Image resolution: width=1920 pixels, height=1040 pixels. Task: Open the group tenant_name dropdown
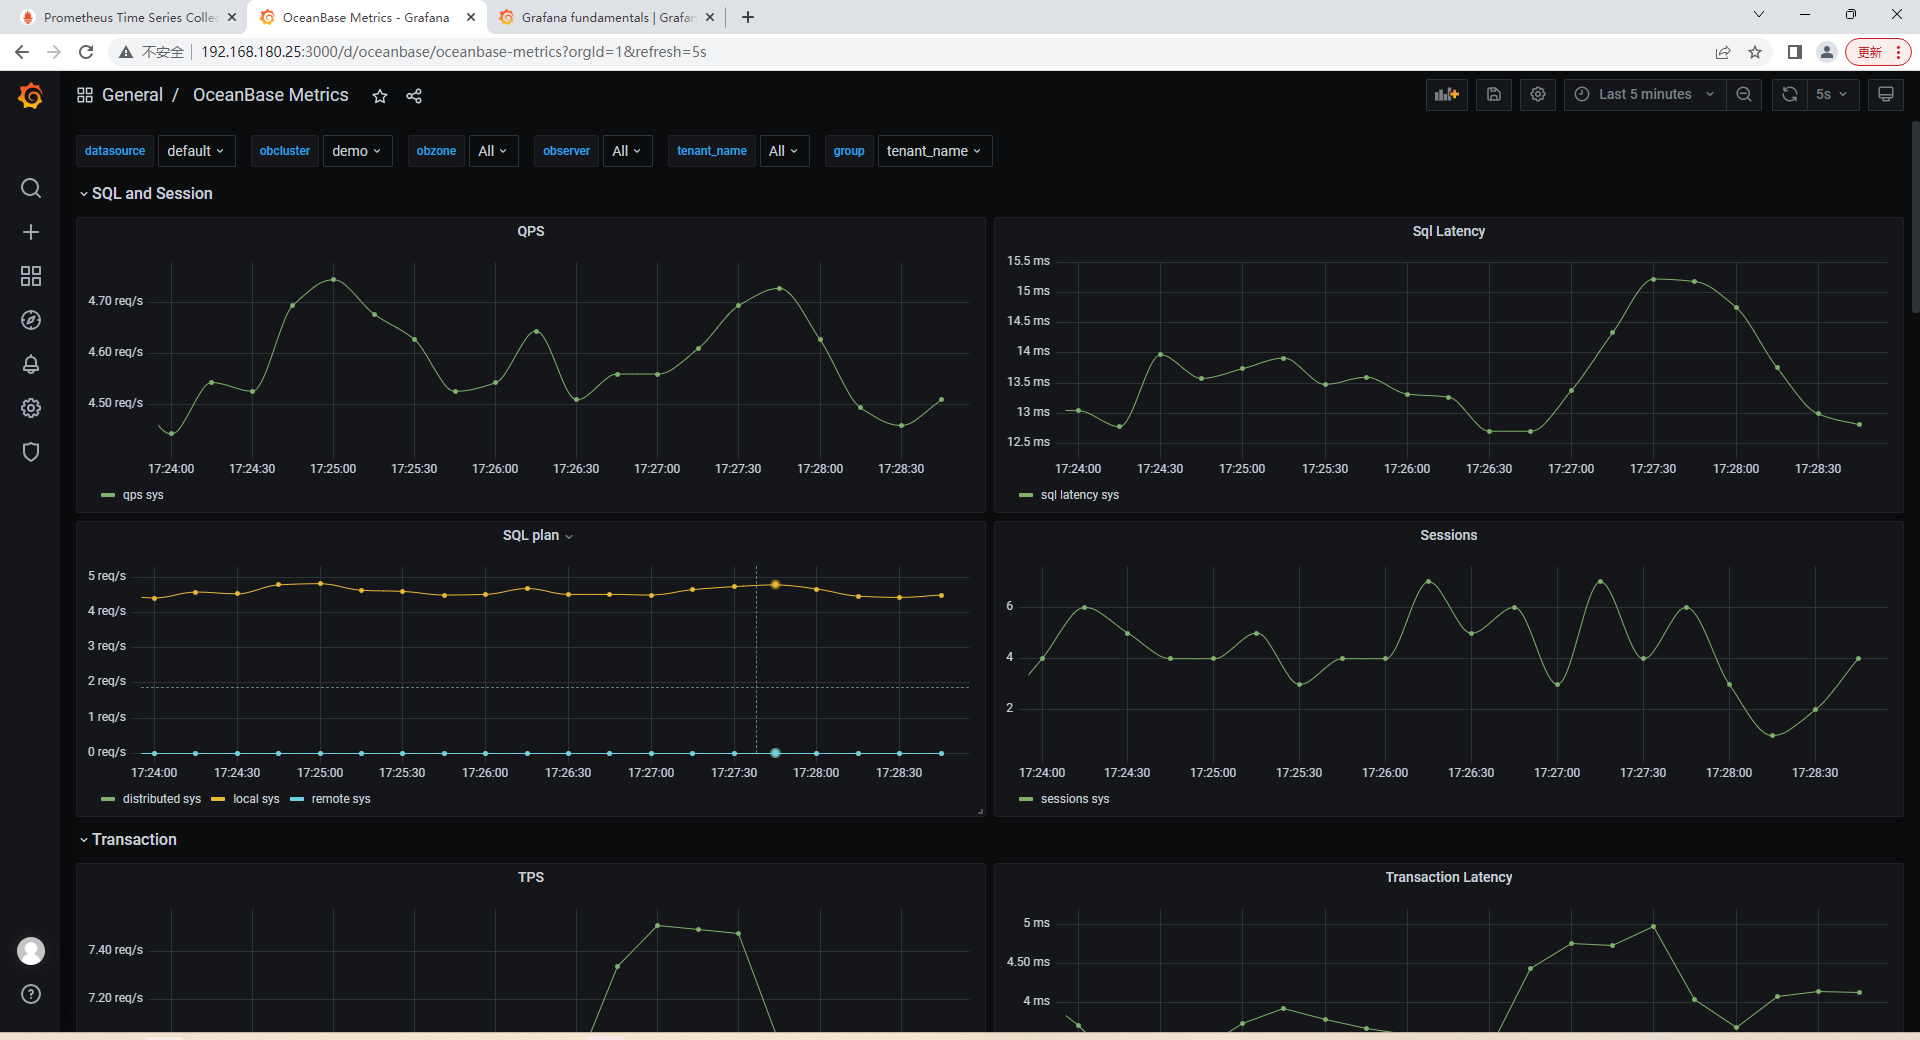(x=934, y=151)
